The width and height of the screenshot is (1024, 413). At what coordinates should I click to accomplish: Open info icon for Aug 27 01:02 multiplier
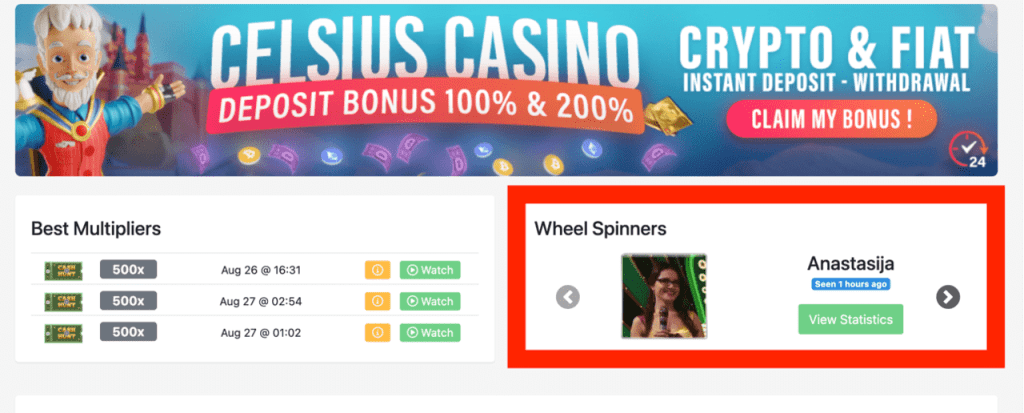(x=377, y=333)
